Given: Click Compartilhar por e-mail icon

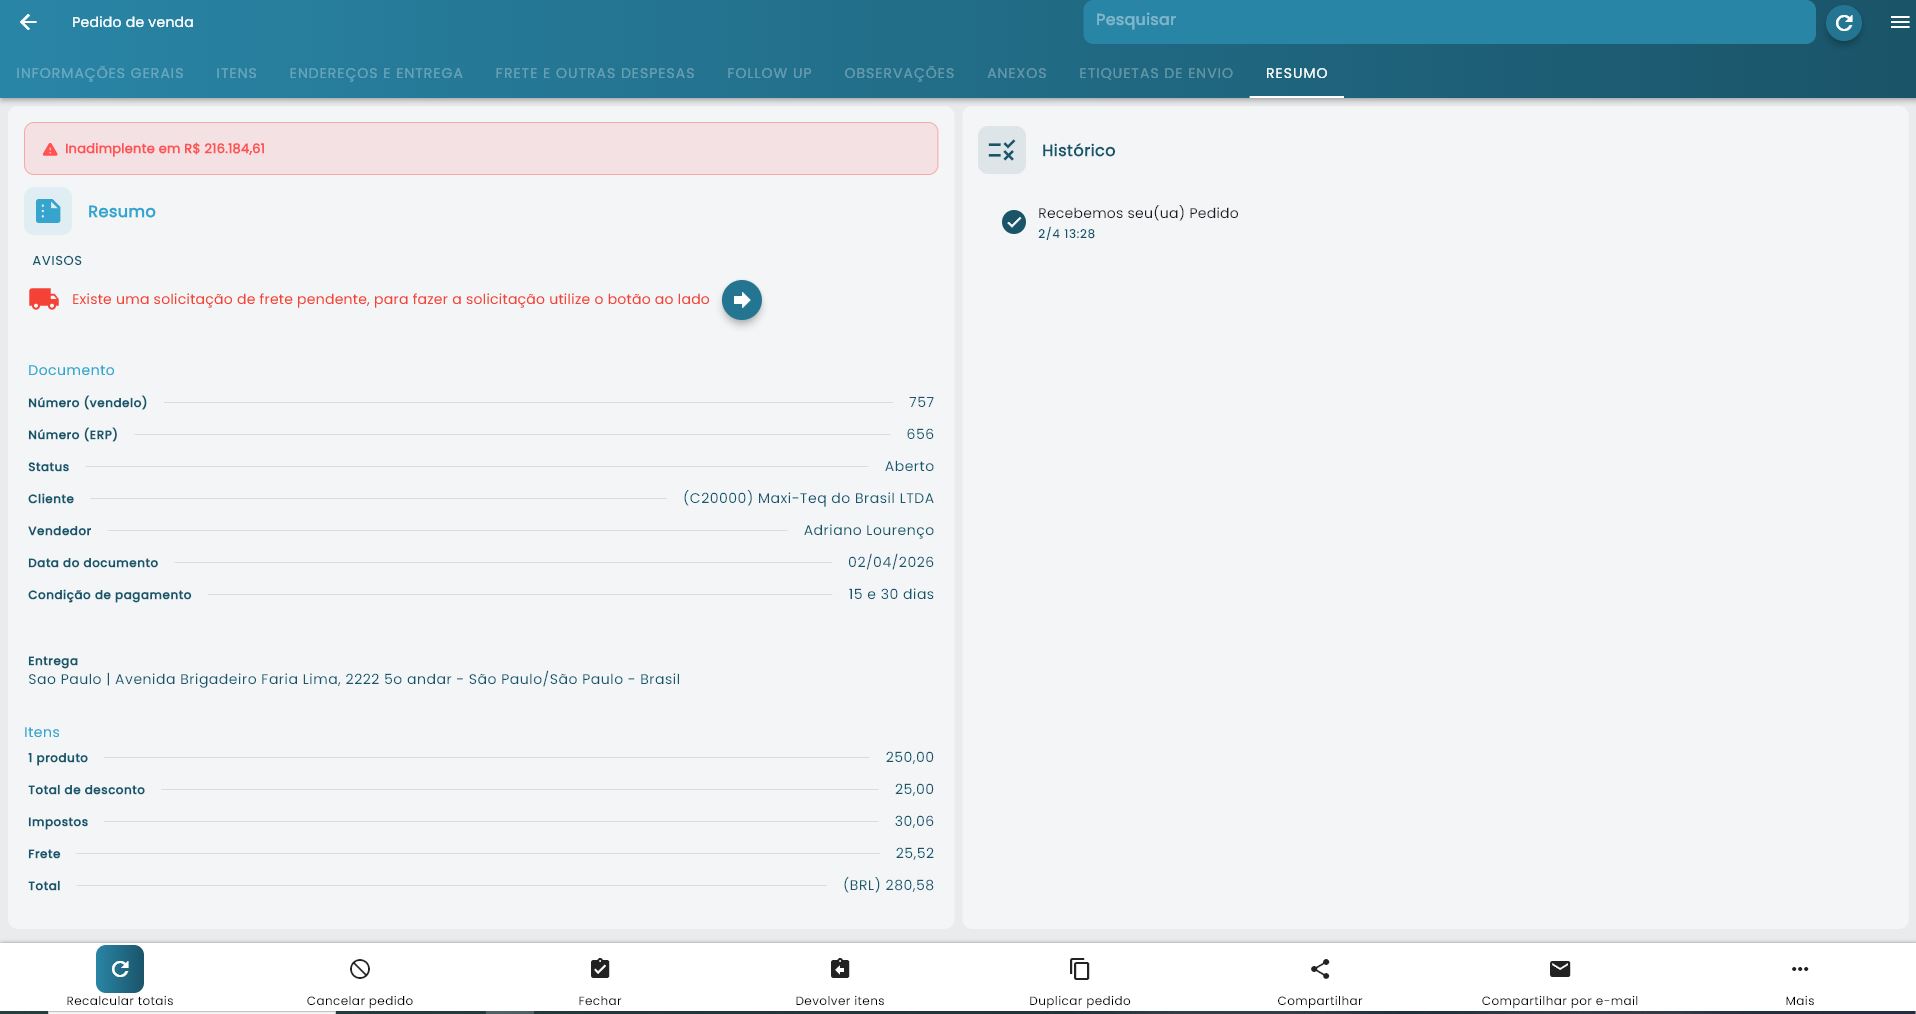Looking at the screenshot, I should pyautogui.click(x=1559, y=969).
